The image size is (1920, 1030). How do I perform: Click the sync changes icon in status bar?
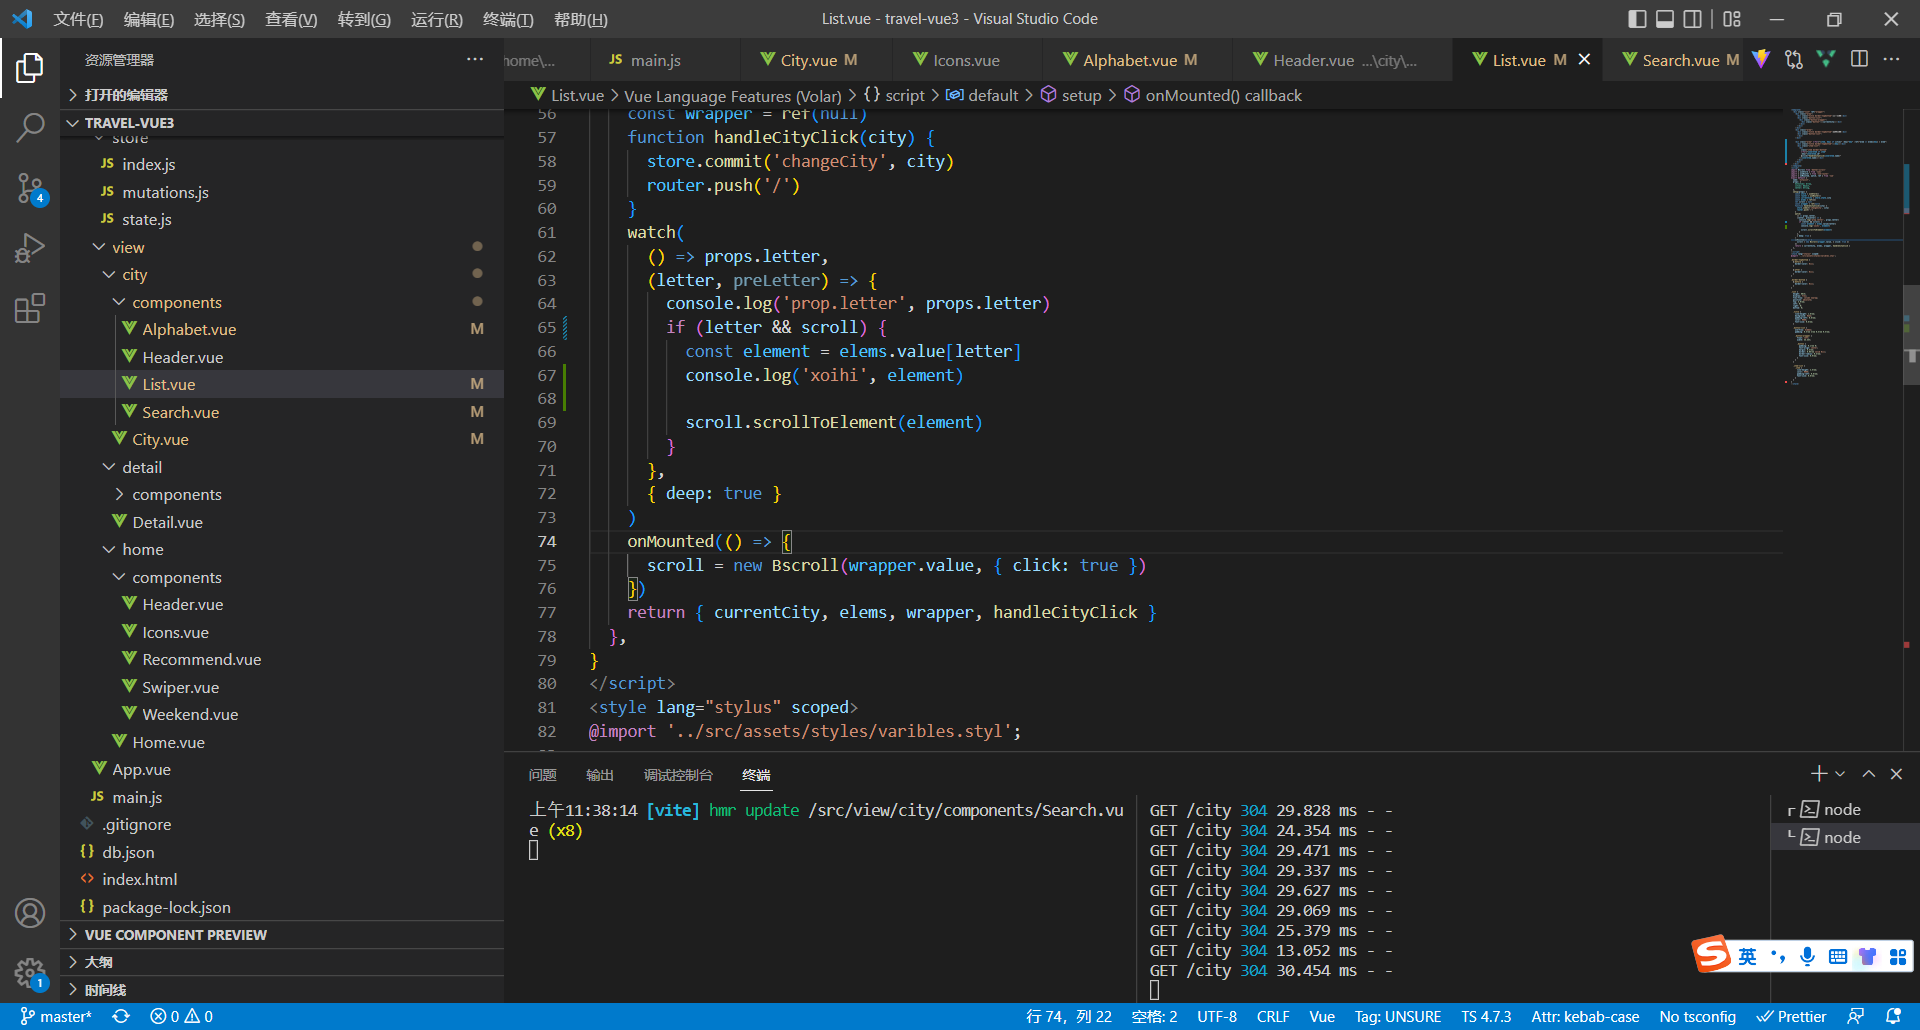(121, 1016)
